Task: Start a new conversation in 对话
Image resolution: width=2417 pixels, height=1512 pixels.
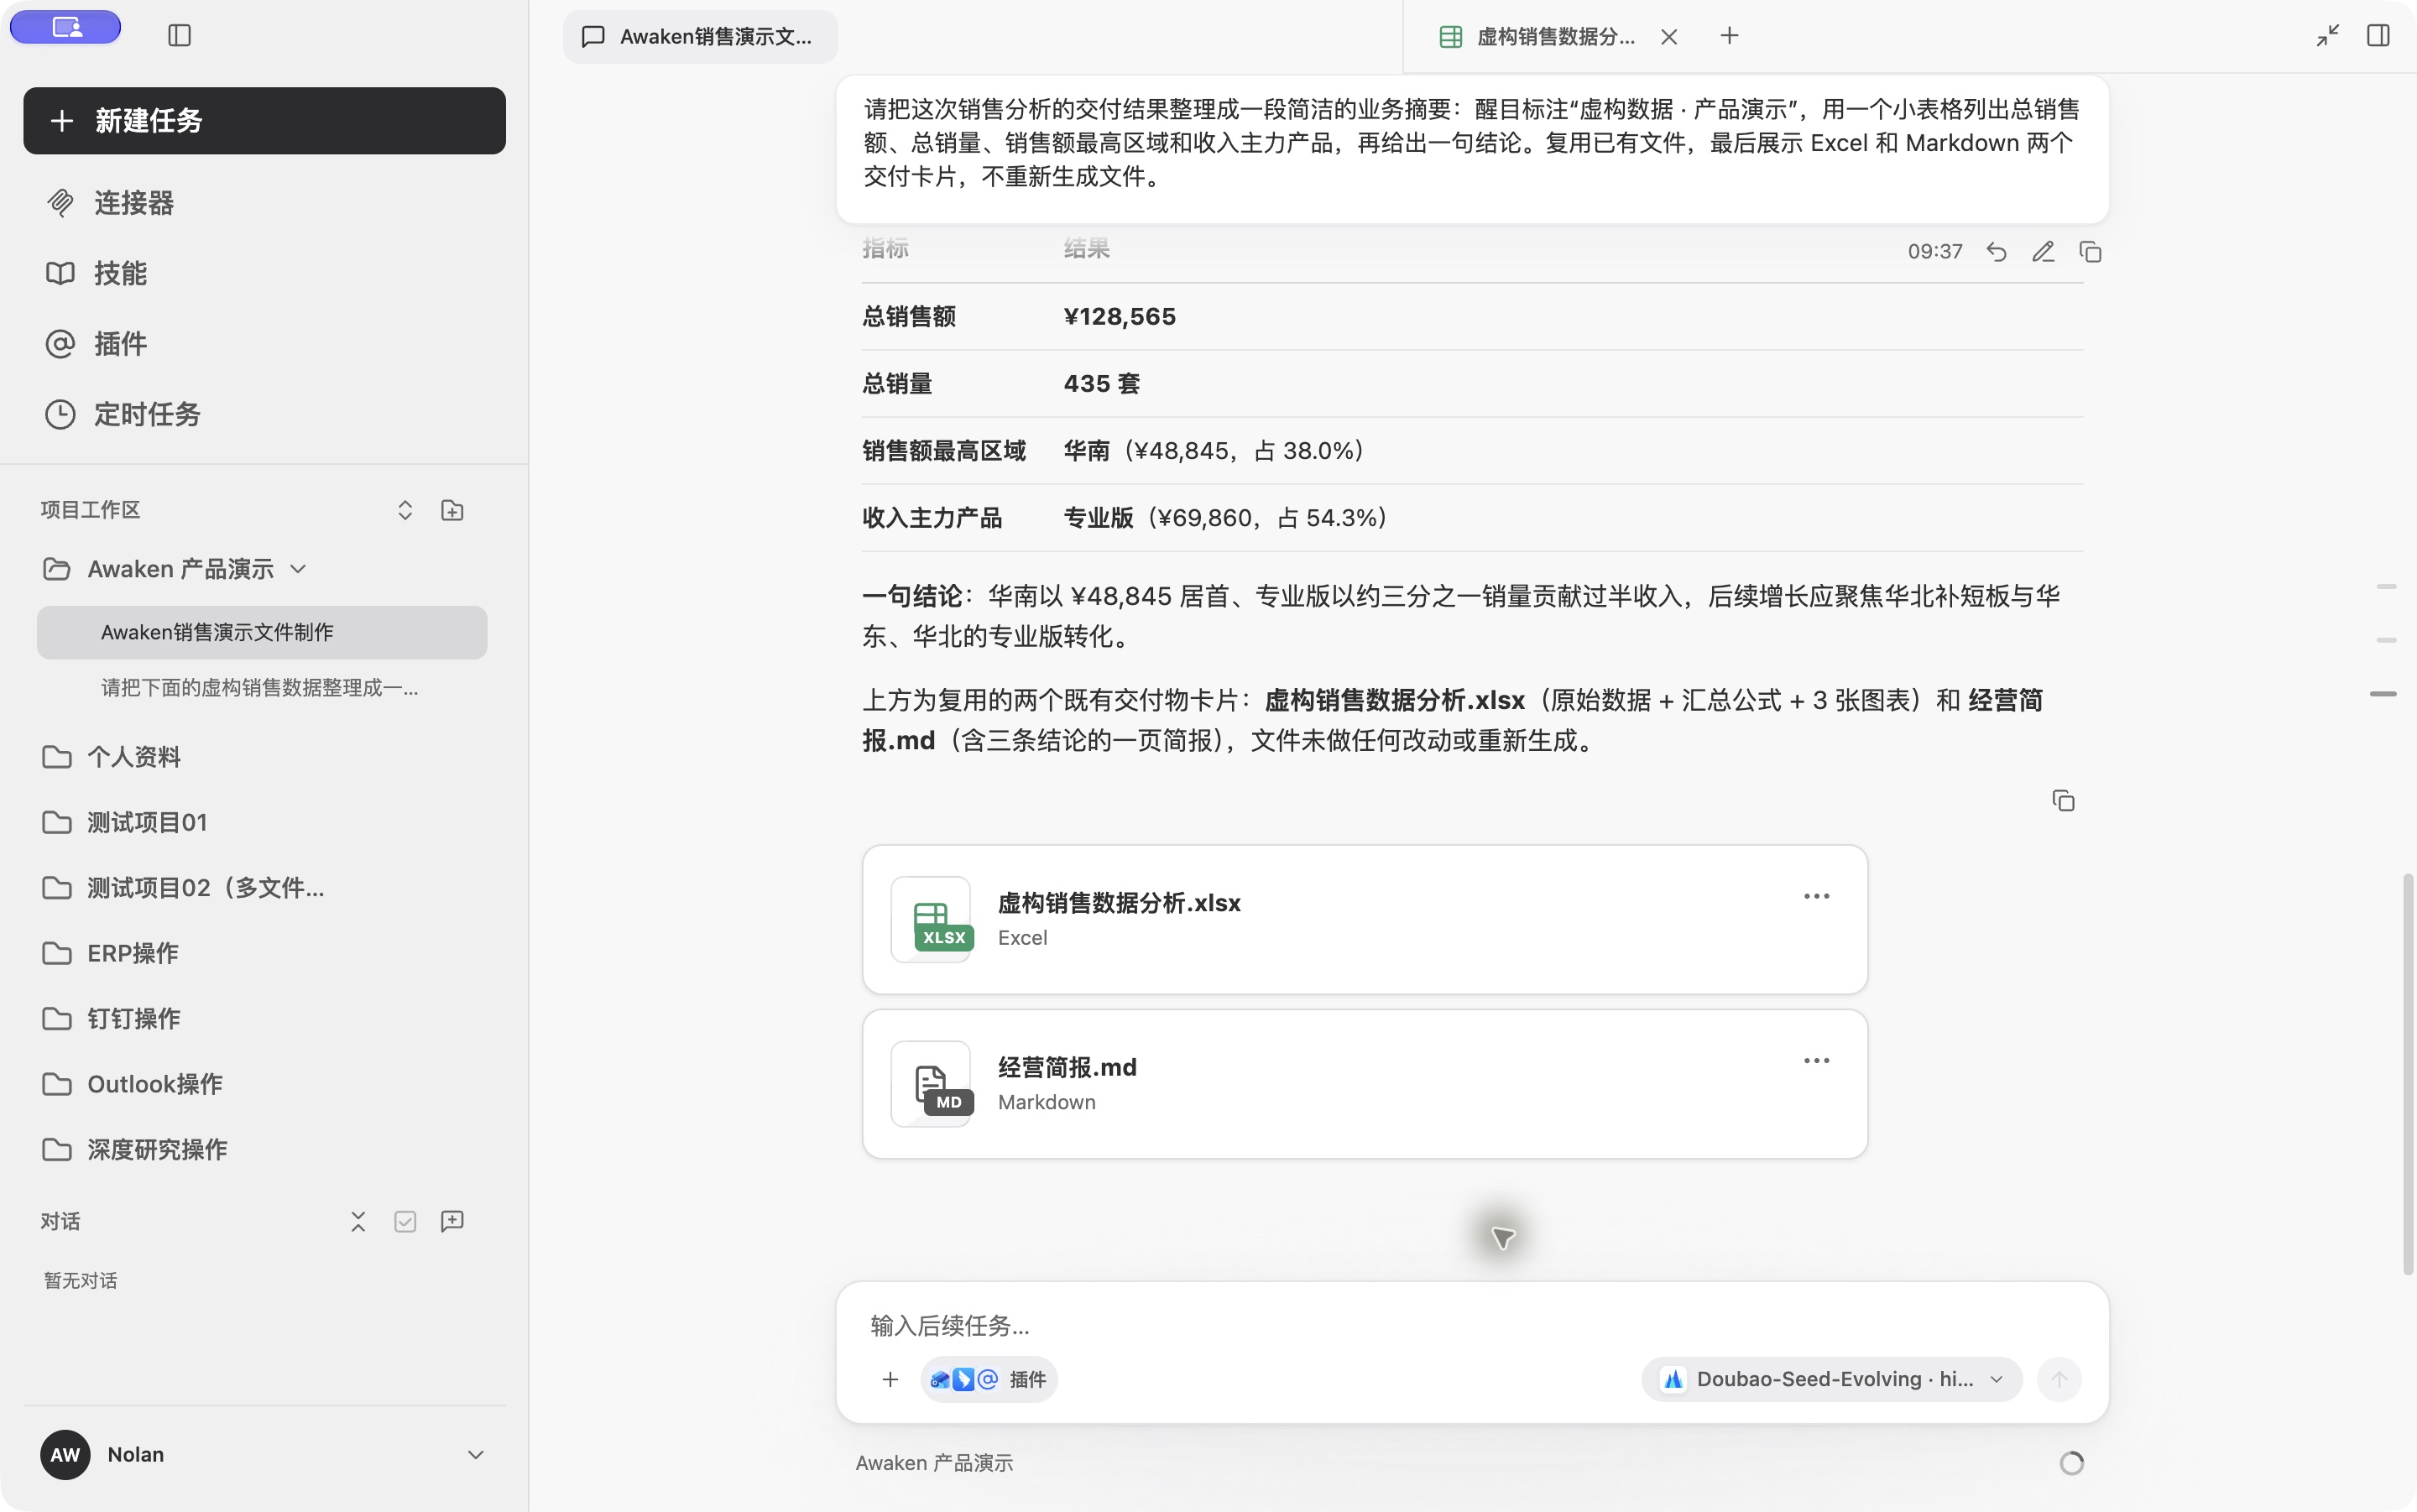Action: tap(452, 1221)
